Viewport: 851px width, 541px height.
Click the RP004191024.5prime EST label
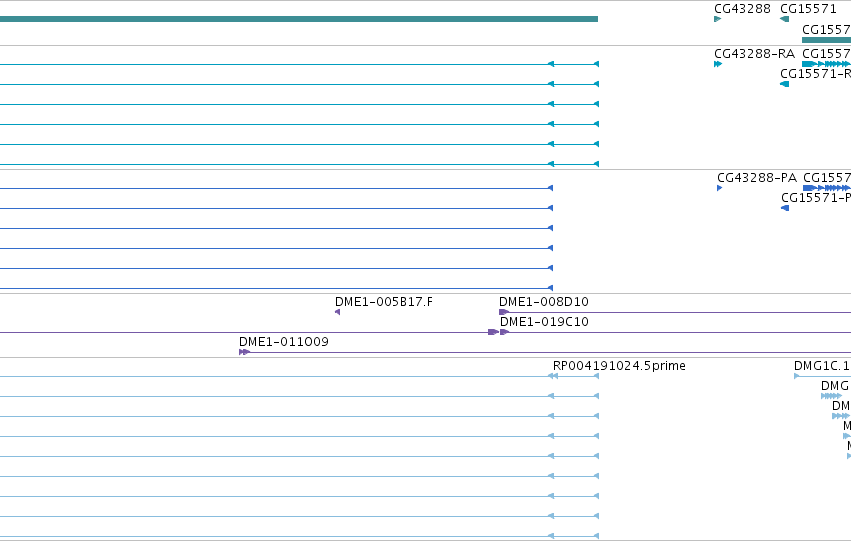619,366
